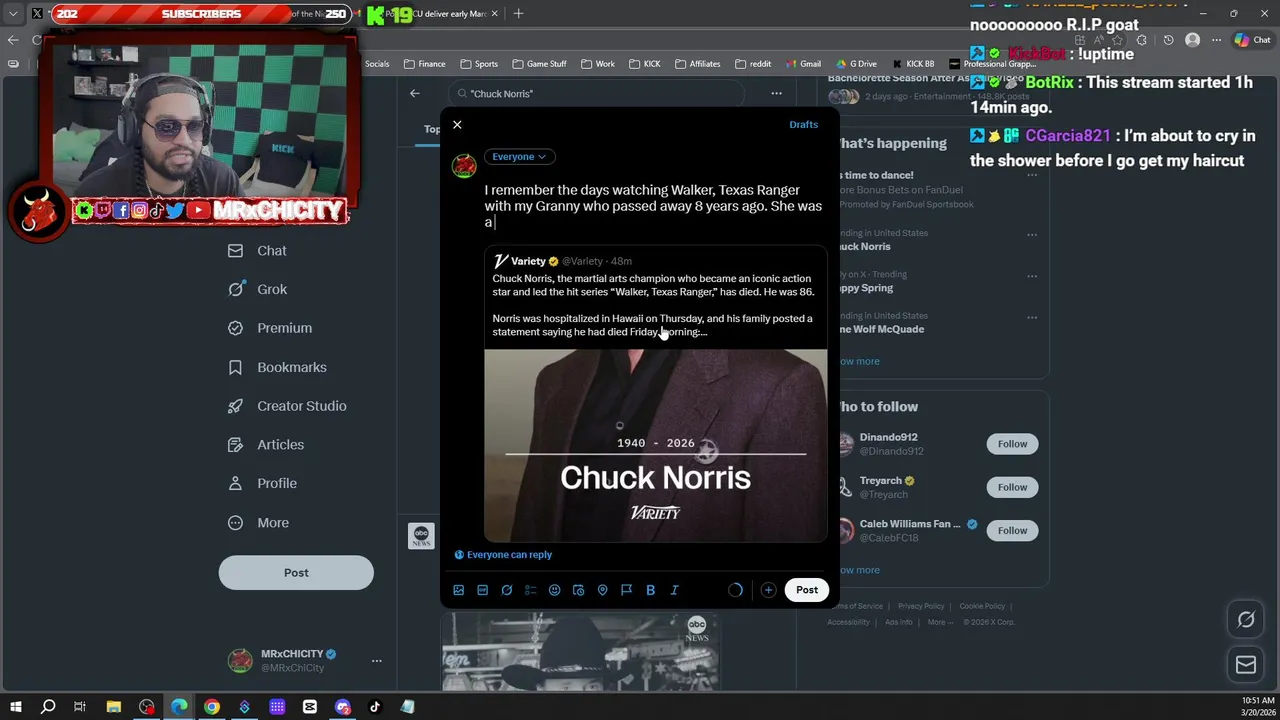Screen dimensions: 1280x720
Task: Toggle italic formatting in composer
Action: click(x=674, y=590)
